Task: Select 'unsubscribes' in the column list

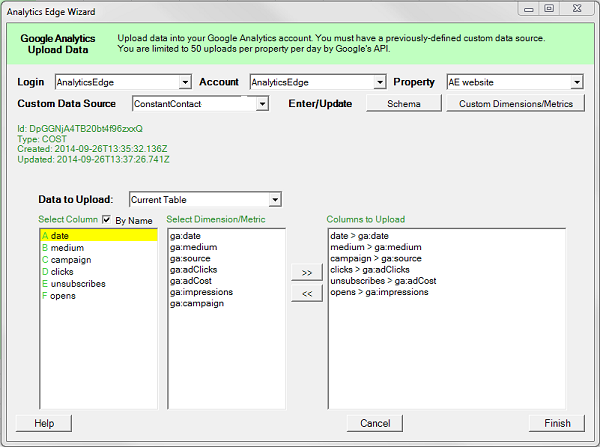Action: (78, 284)
